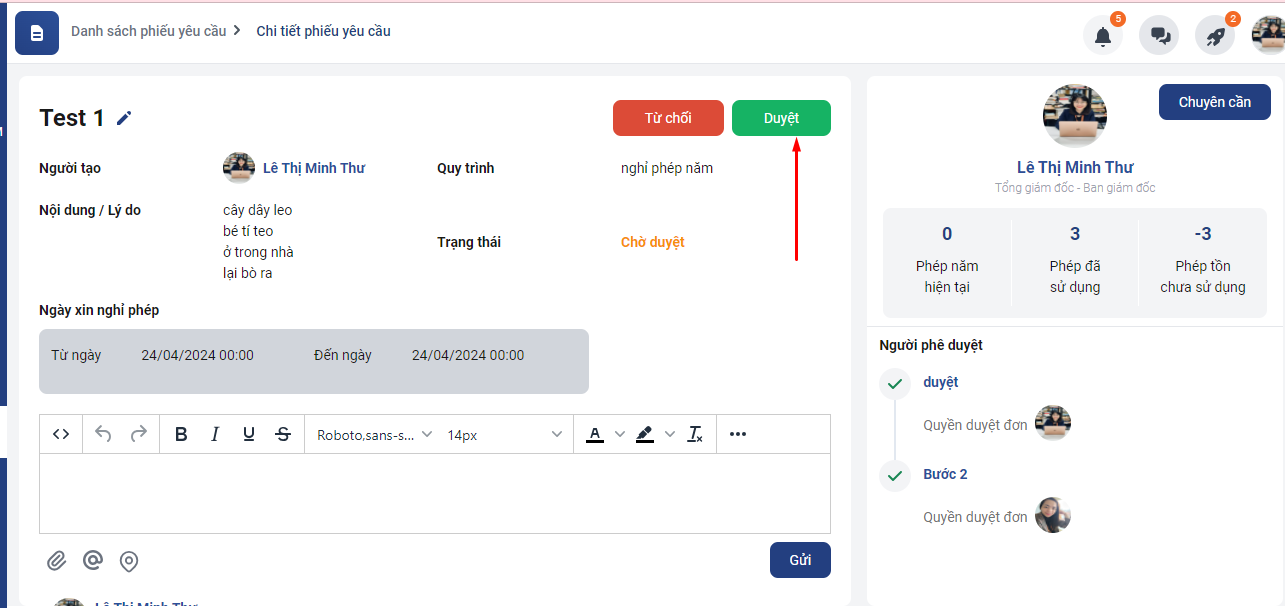
Task: Insert location with the pin icon
Action: tap(129, 561)
